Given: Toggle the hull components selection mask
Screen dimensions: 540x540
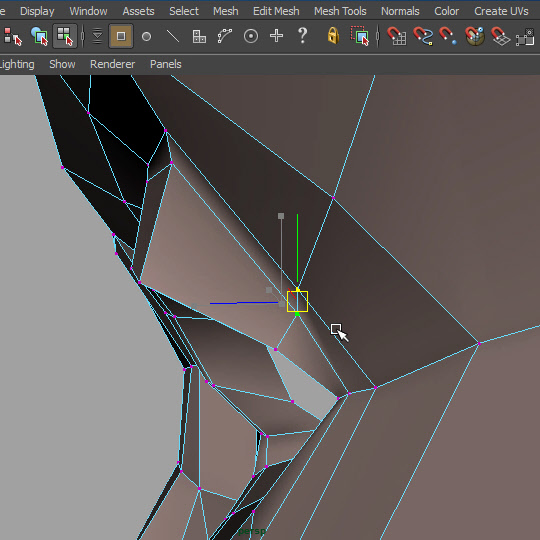Looking at the screenshot, I should coord(225,36).
